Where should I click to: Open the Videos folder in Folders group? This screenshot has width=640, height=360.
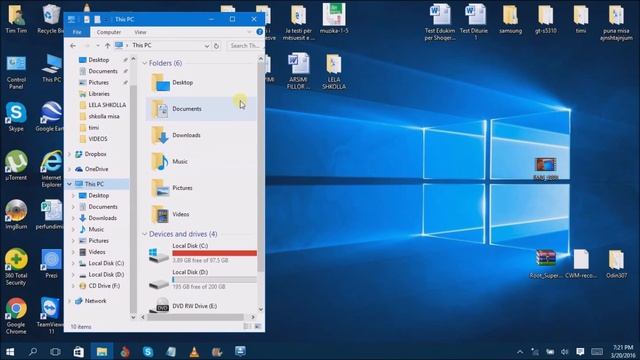coord(201,214)
